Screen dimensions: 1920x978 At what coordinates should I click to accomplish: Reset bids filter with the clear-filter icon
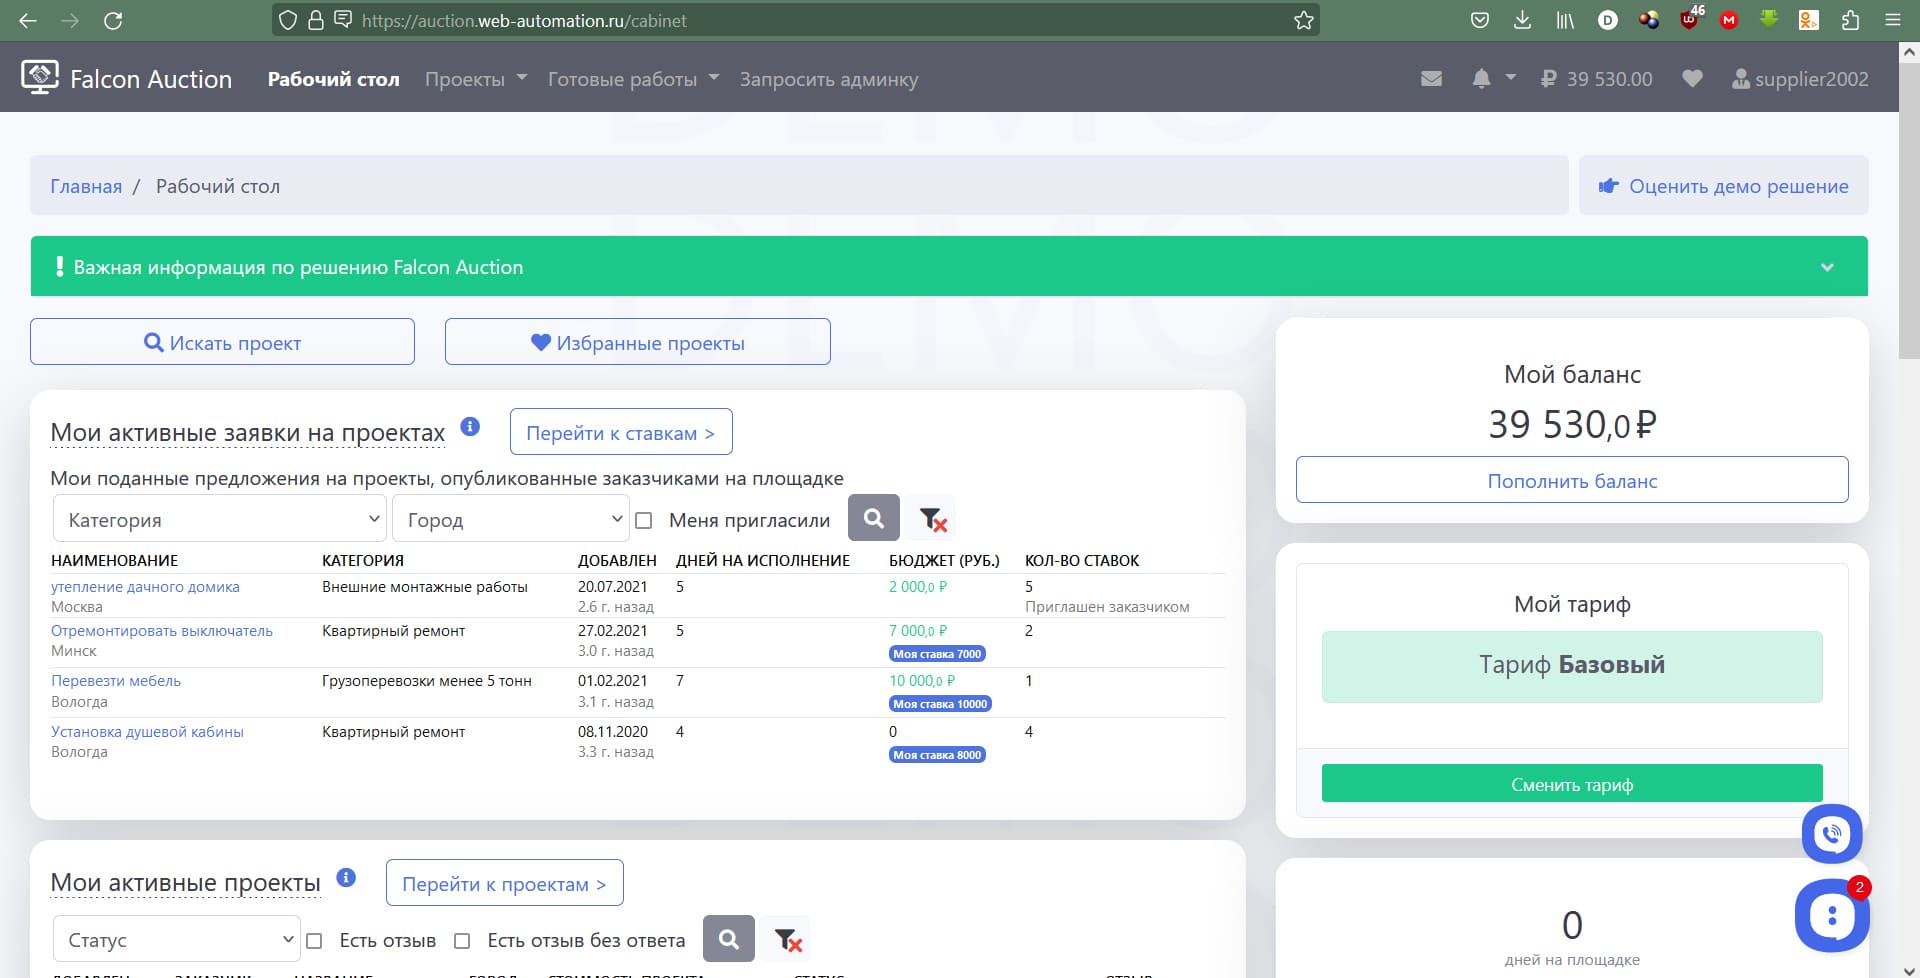(x=932, y=519)
